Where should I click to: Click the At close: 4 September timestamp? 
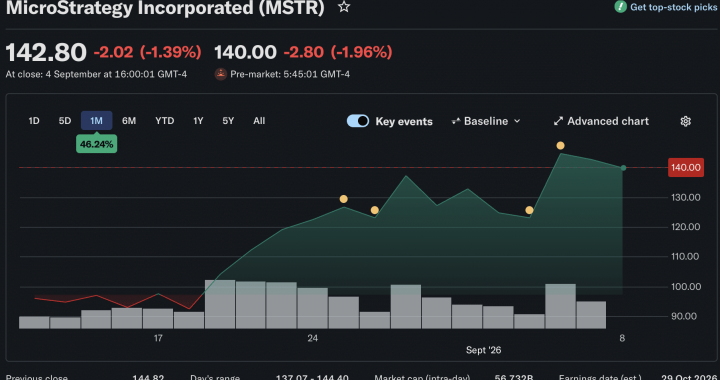[x=96, y=74]
